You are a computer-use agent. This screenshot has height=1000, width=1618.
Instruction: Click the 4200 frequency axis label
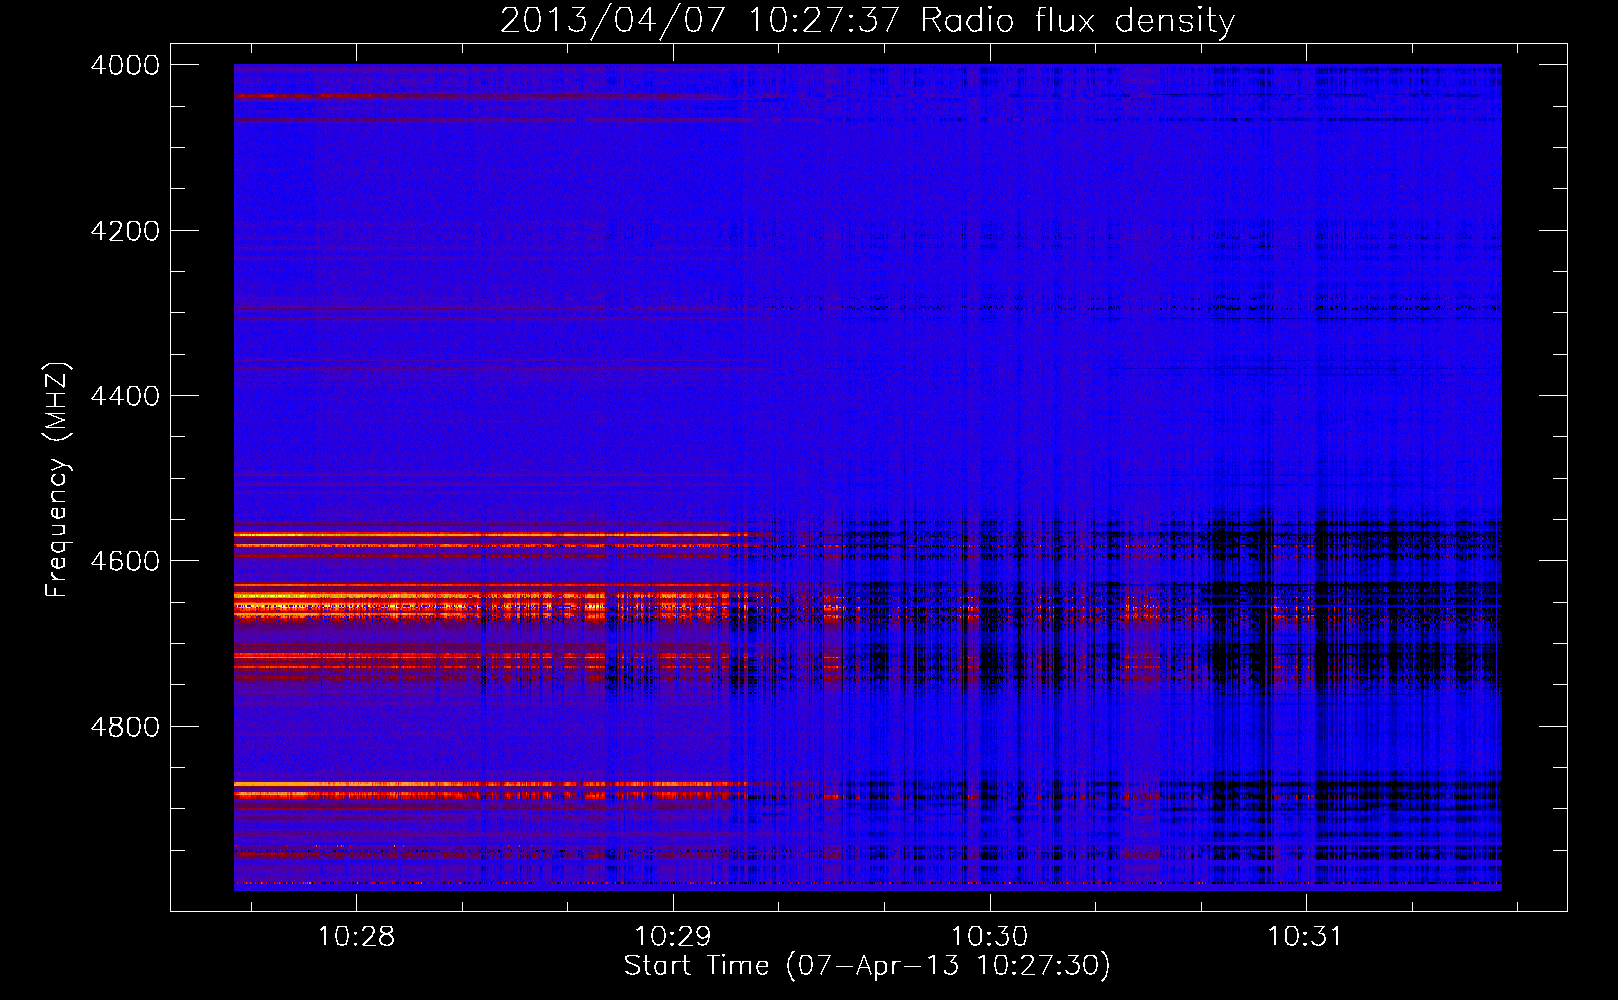(124, 231)
